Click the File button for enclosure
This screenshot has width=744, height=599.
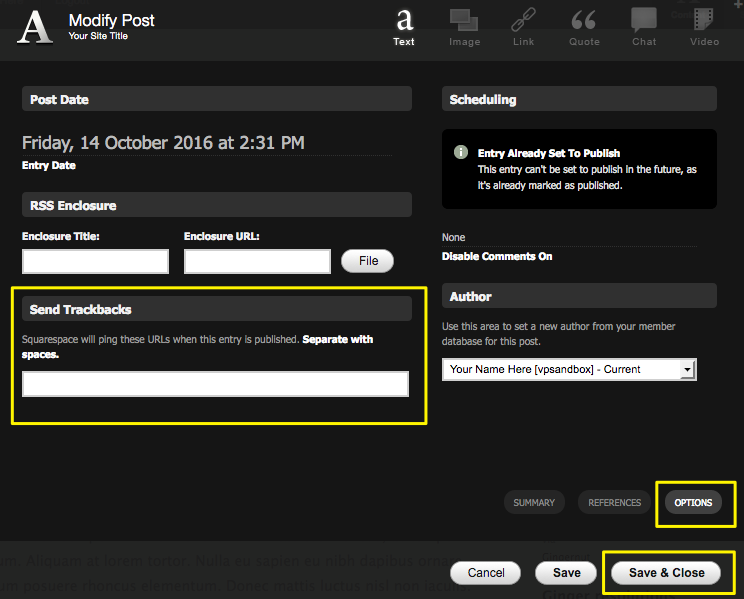click(368, 261)
